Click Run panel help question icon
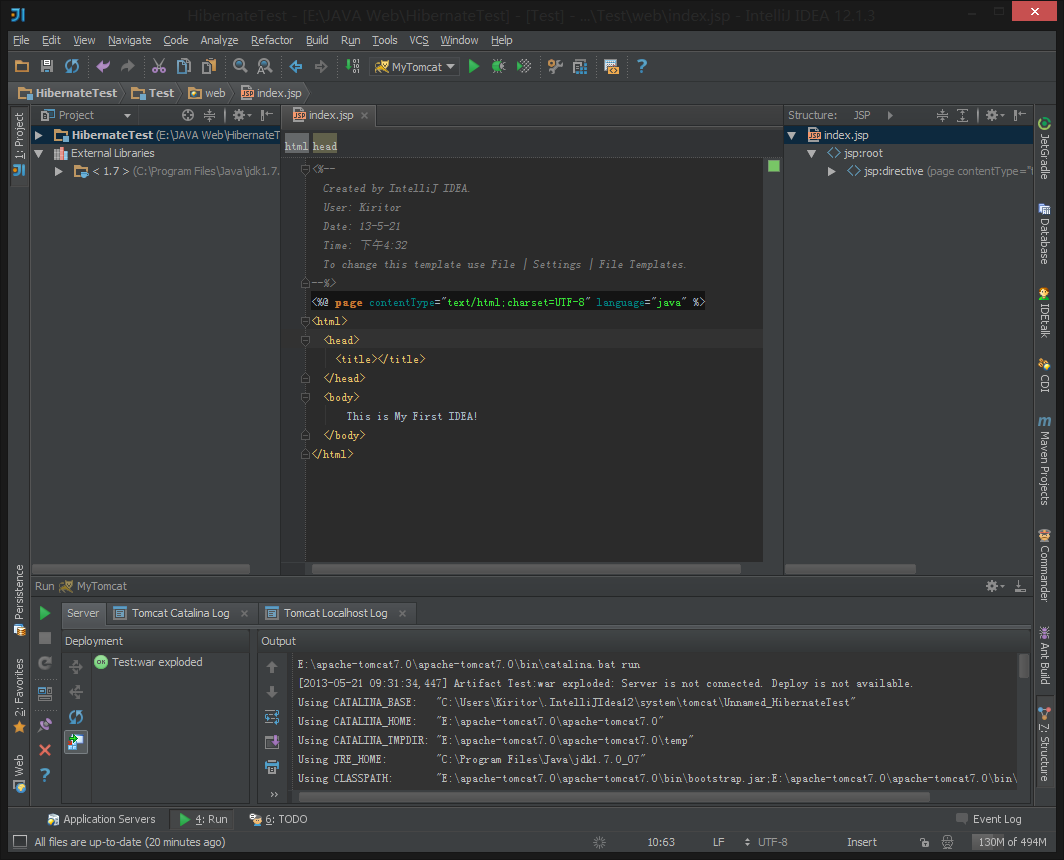The image size is (1064, 860). [x=45, y=774]
